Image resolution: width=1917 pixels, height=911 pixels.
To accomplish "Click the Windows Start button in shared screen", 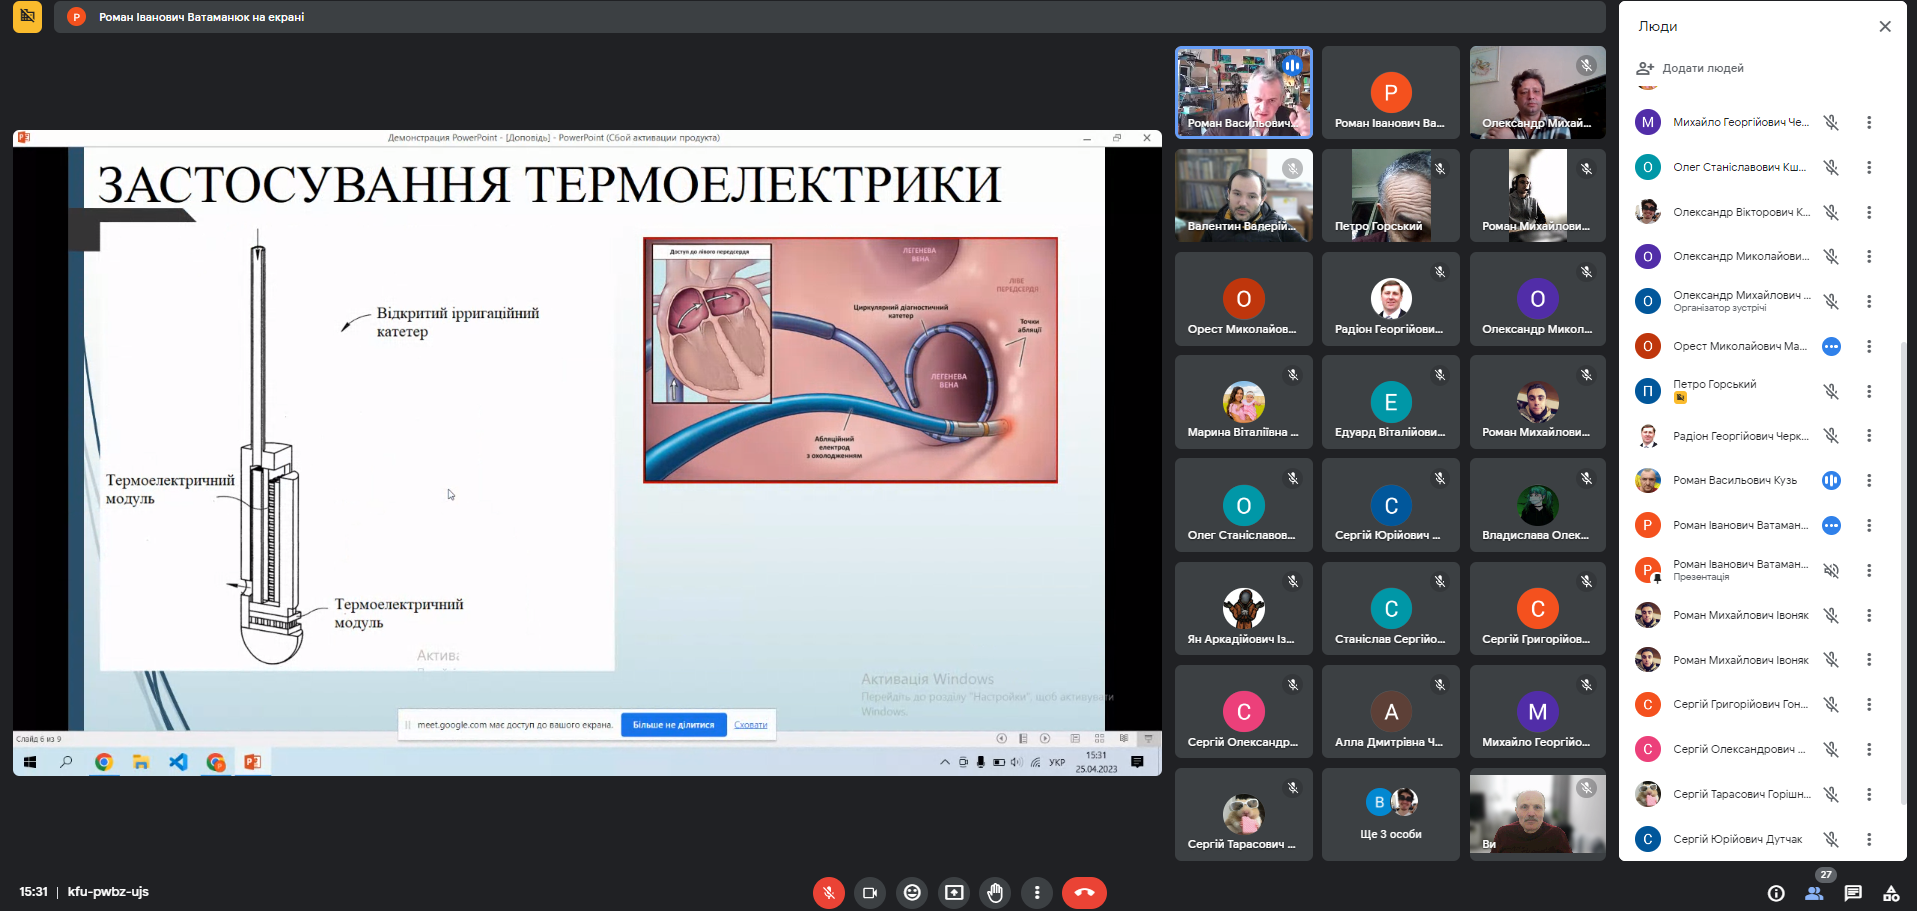I will click(x=30, y=762).
